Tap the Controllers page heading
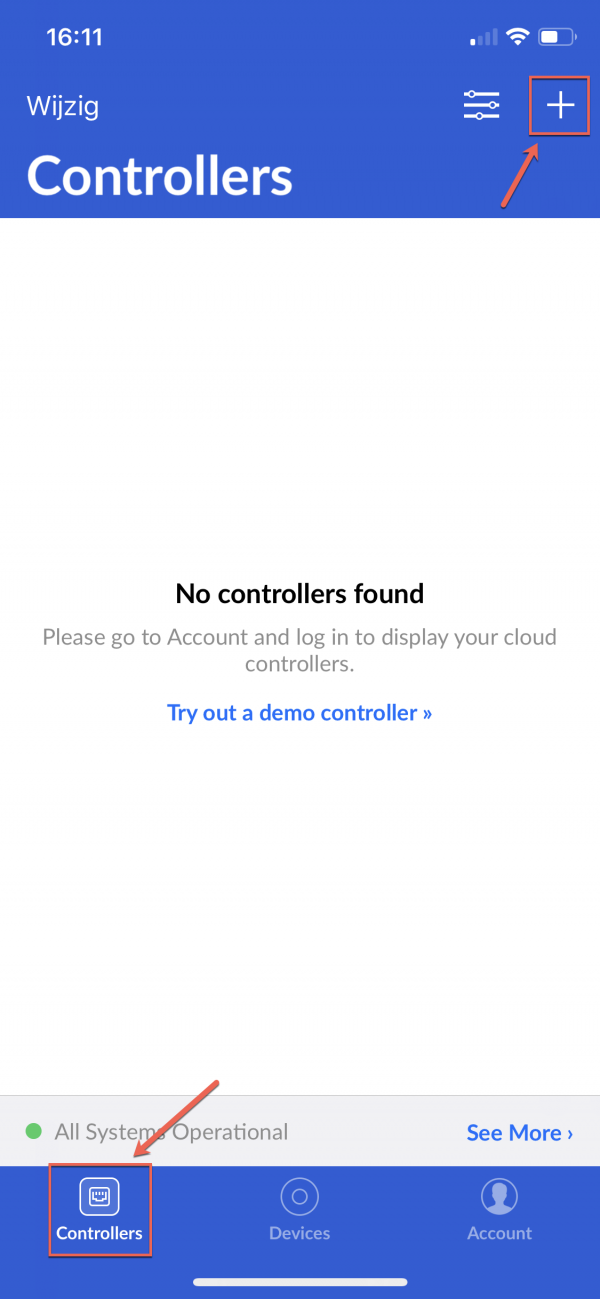 [x=160, y=176]
